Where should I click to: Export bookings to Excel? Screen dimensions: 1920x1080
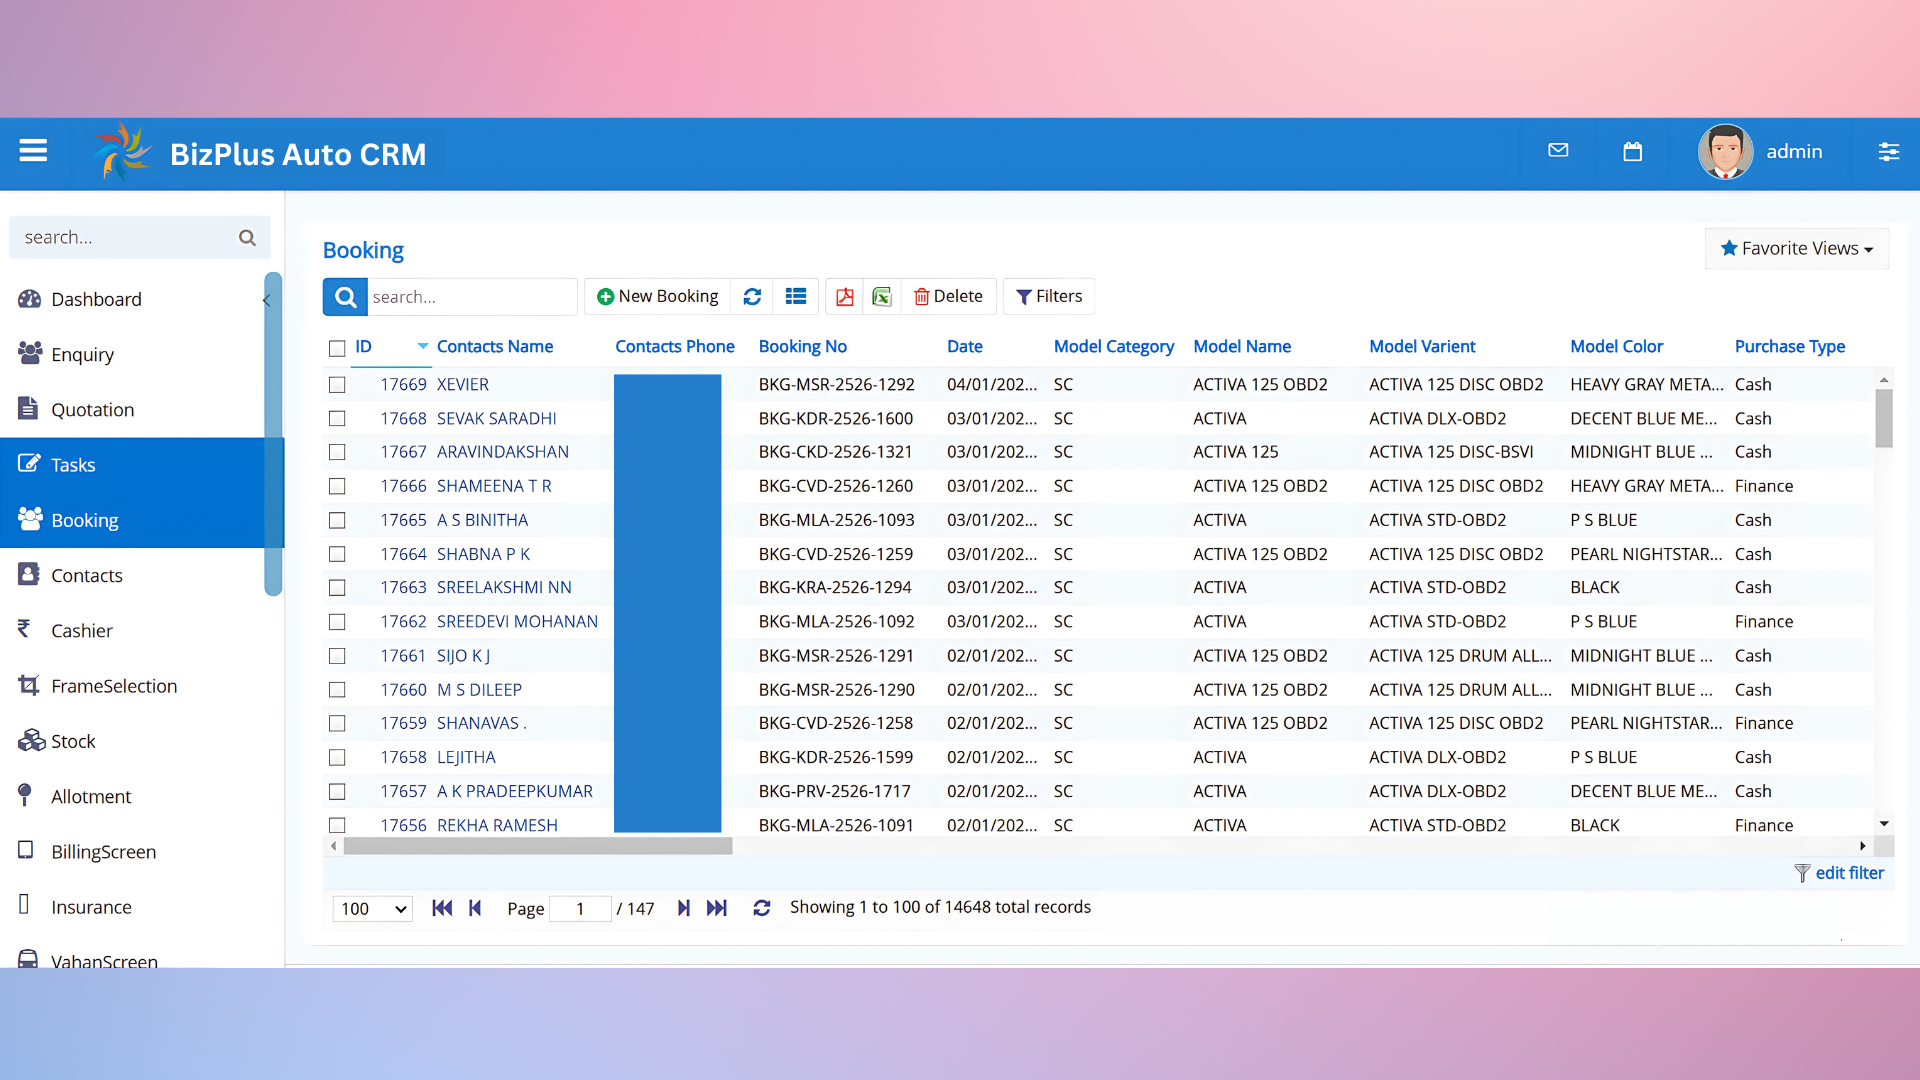[x=882, y=297]
